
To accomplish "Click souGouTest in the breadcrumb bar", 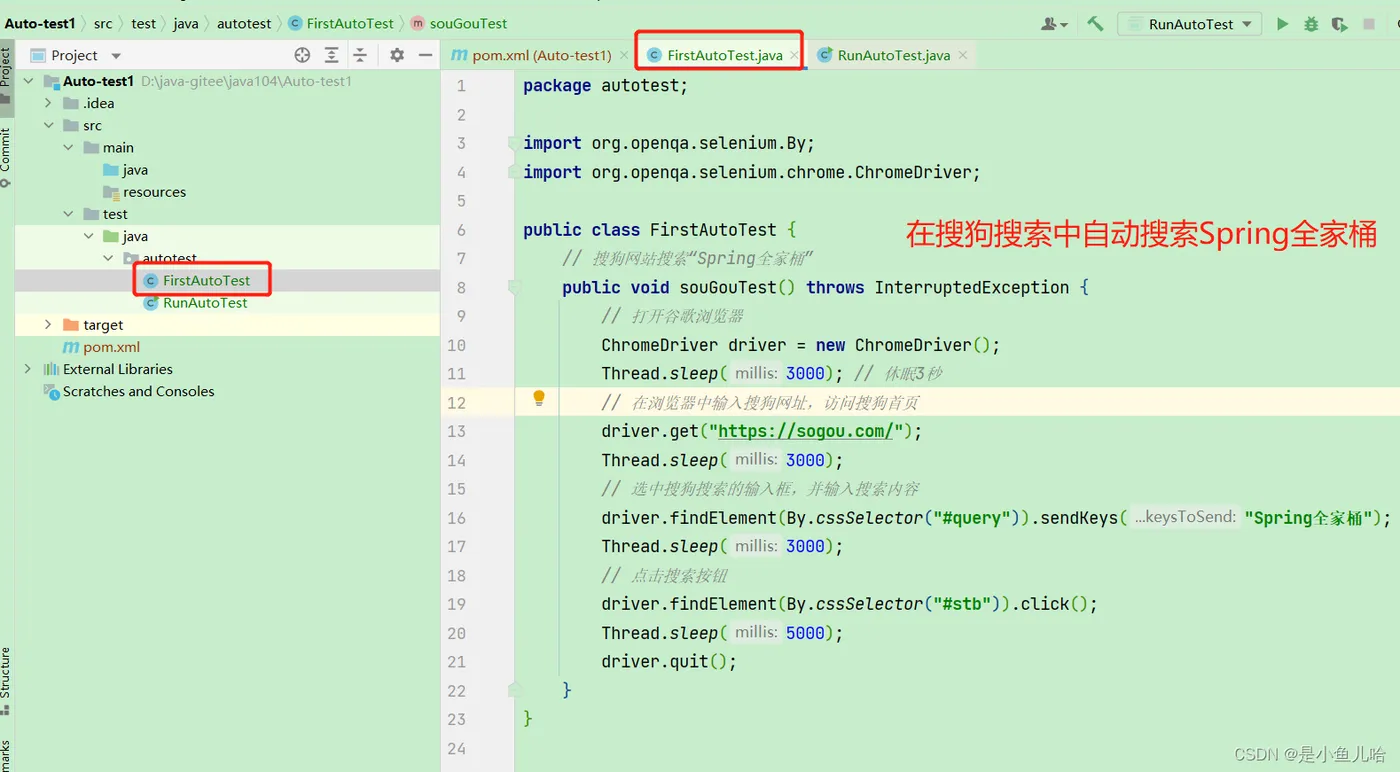I will point(459,23).
